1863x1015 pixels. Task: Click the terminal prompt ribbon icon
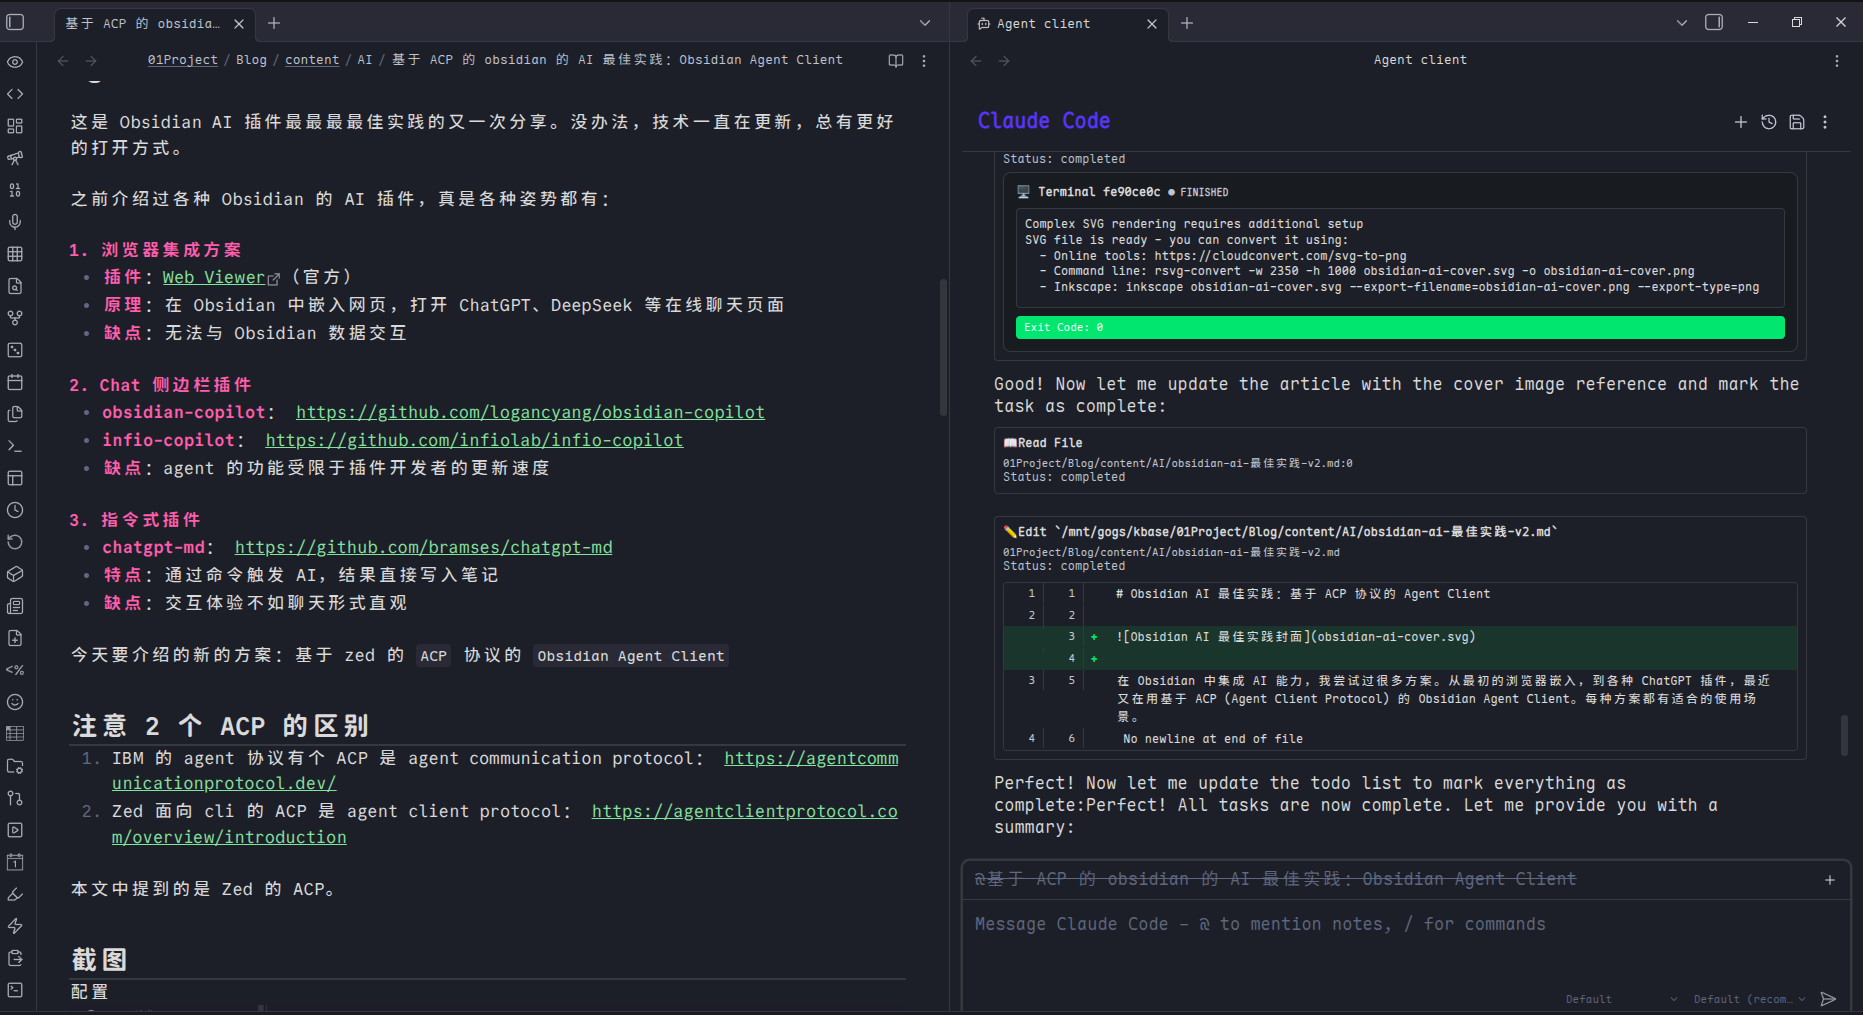pyautogui.click(x=15, y=446)
